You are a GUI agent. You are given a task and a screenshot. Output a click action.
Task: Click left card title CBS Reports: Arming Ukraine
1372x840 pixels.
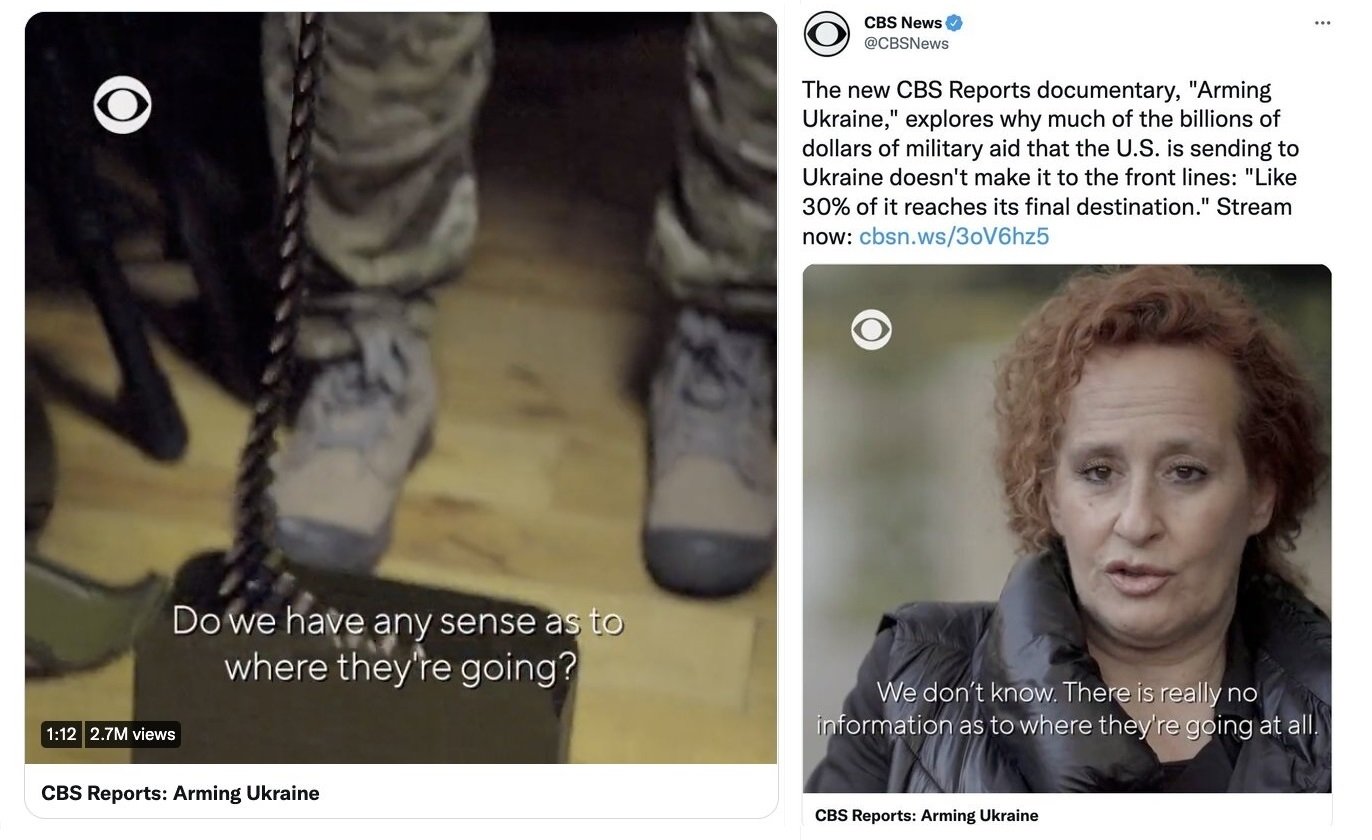[180, 793]
